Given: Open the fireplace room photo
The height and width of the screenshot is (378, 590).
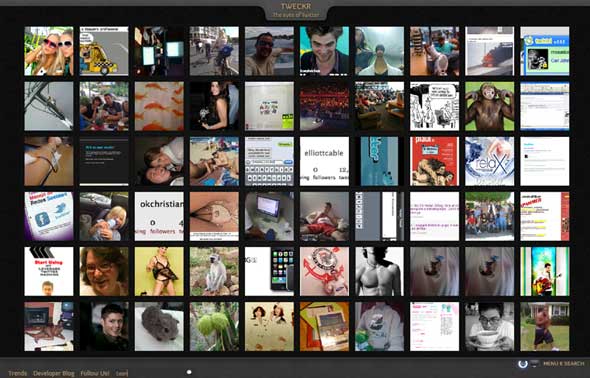Looking at the screenshot, I should click(49, 326).
